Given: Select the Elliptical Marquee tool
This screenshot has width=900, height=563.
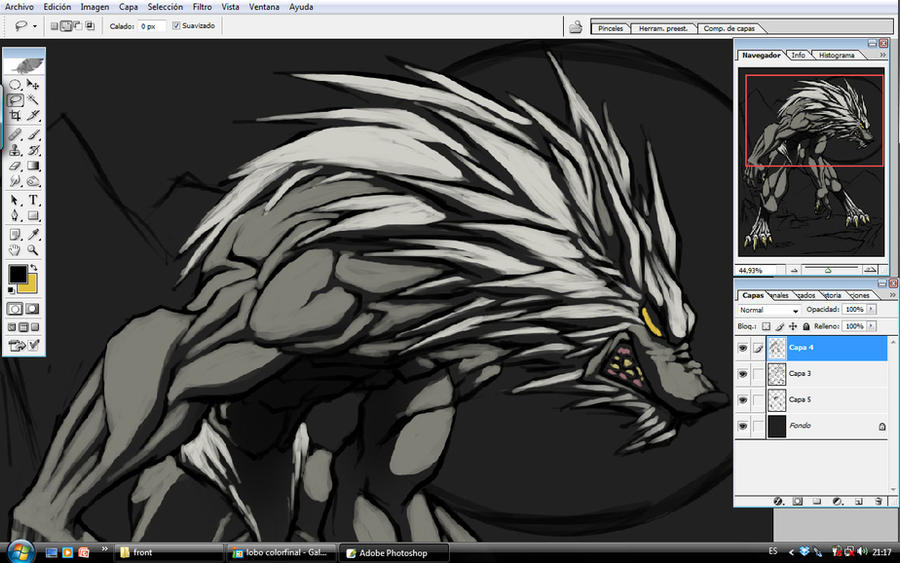Looking at the screenshot, I should click(15, 84).
